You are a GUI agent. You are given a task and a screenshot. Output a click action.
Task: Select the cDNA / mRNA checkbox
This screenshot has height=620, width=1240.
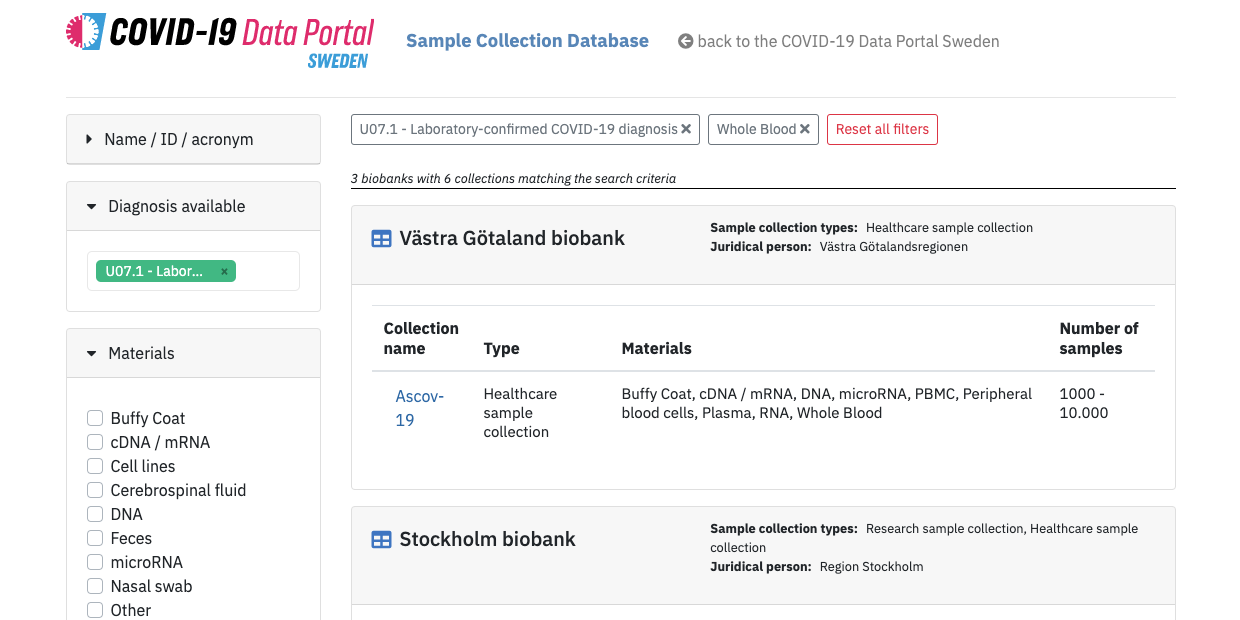click(x=94, y=442)
